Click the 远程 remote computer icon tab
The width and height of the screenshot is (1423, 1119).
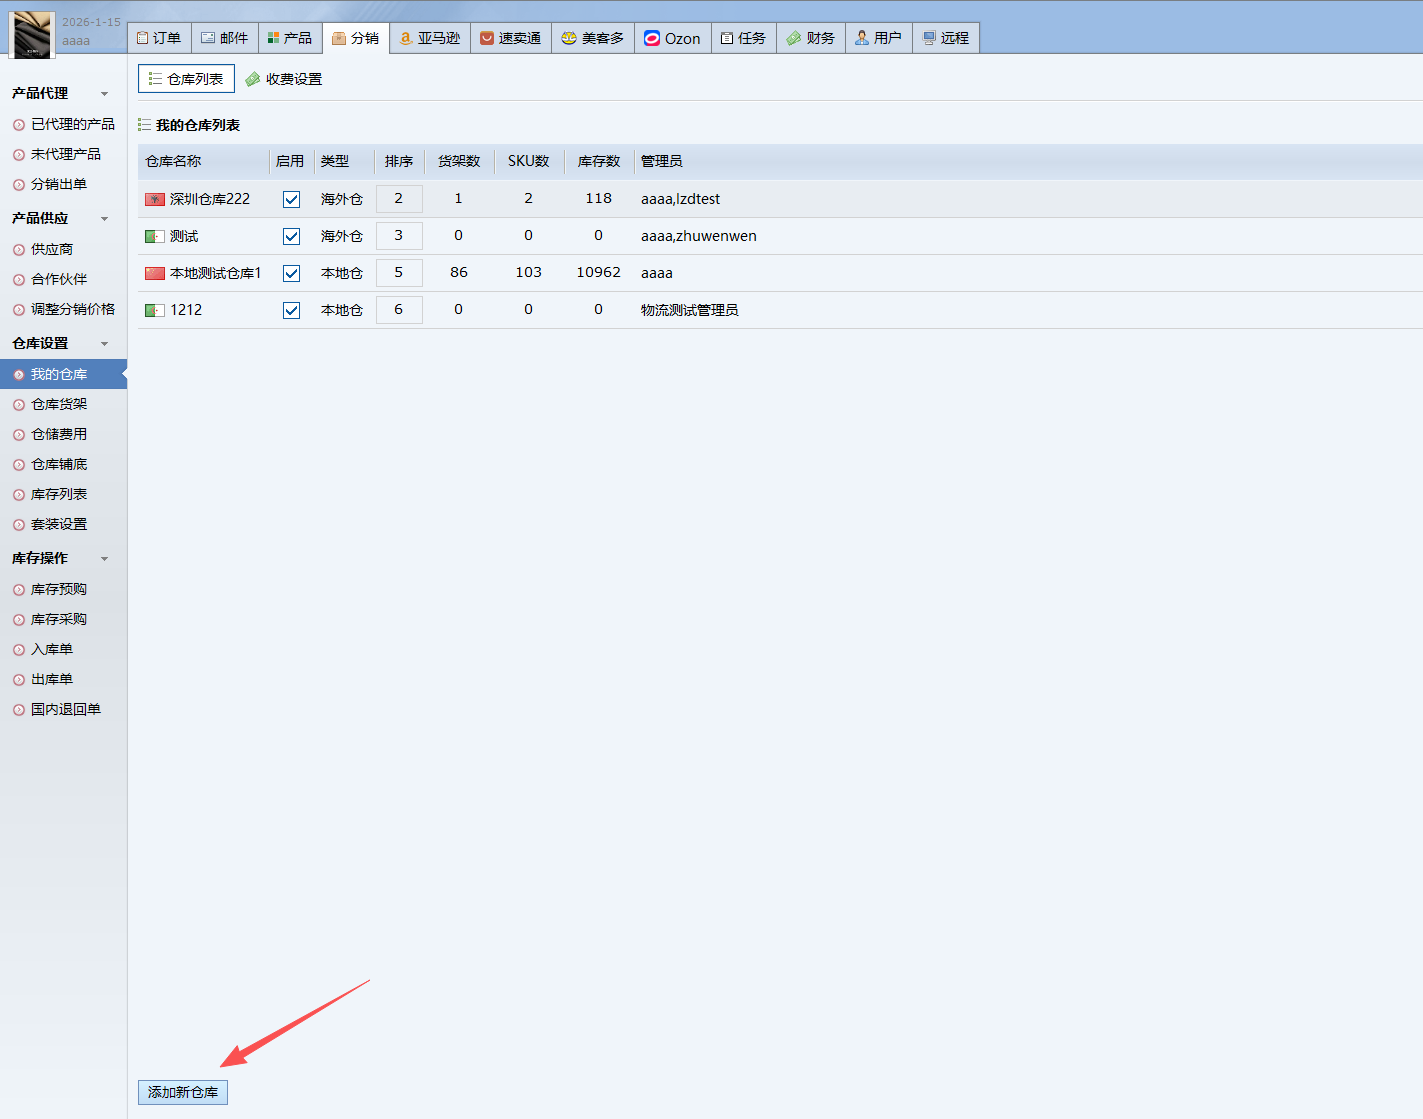945,38
